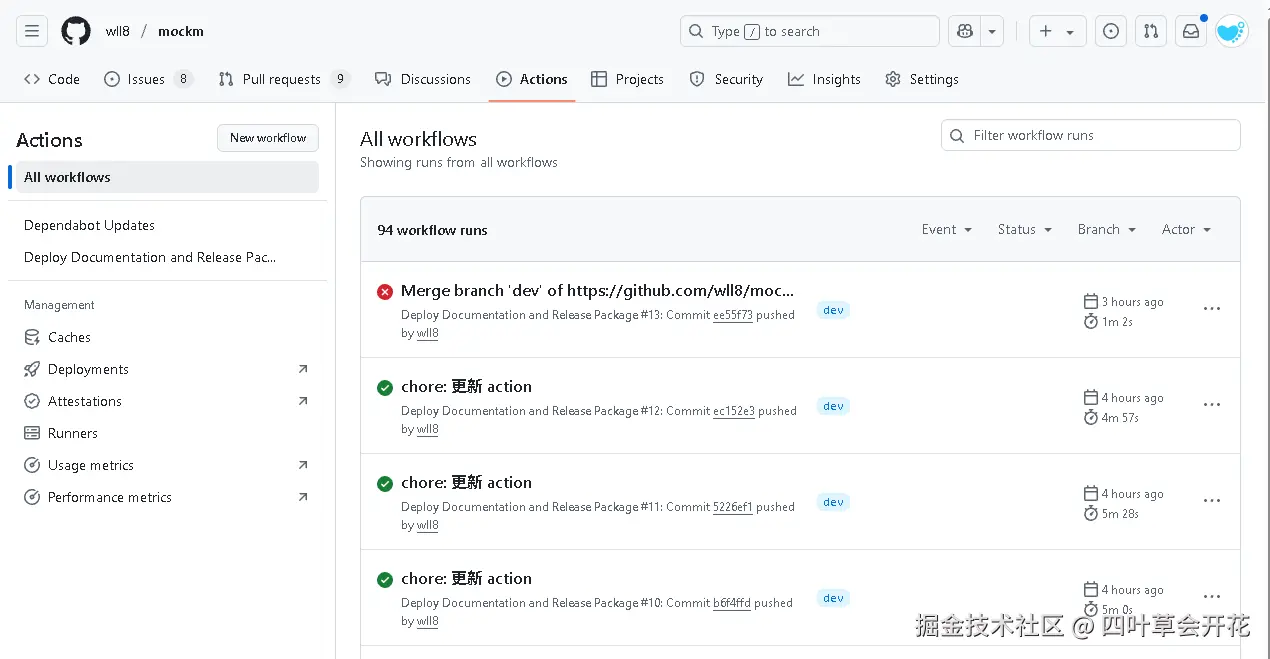
Task: Open options menu for the failed workflow run
Action: point(1212,309)
